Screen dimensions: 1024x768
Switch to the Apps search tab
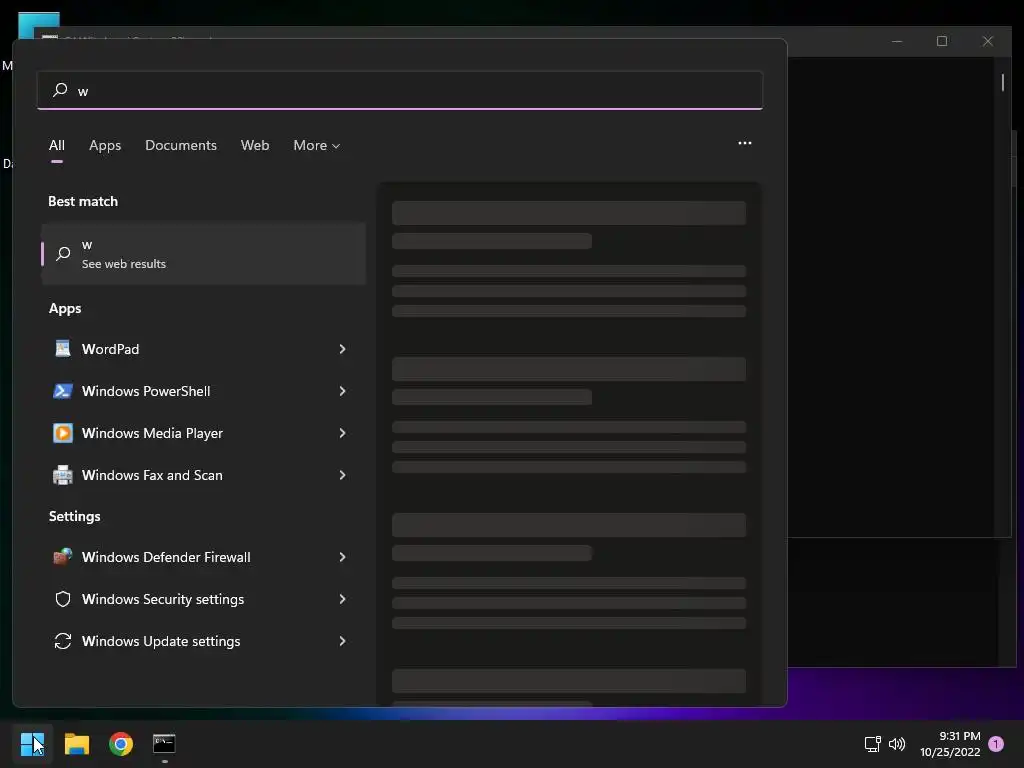click(x=105, y=145)
